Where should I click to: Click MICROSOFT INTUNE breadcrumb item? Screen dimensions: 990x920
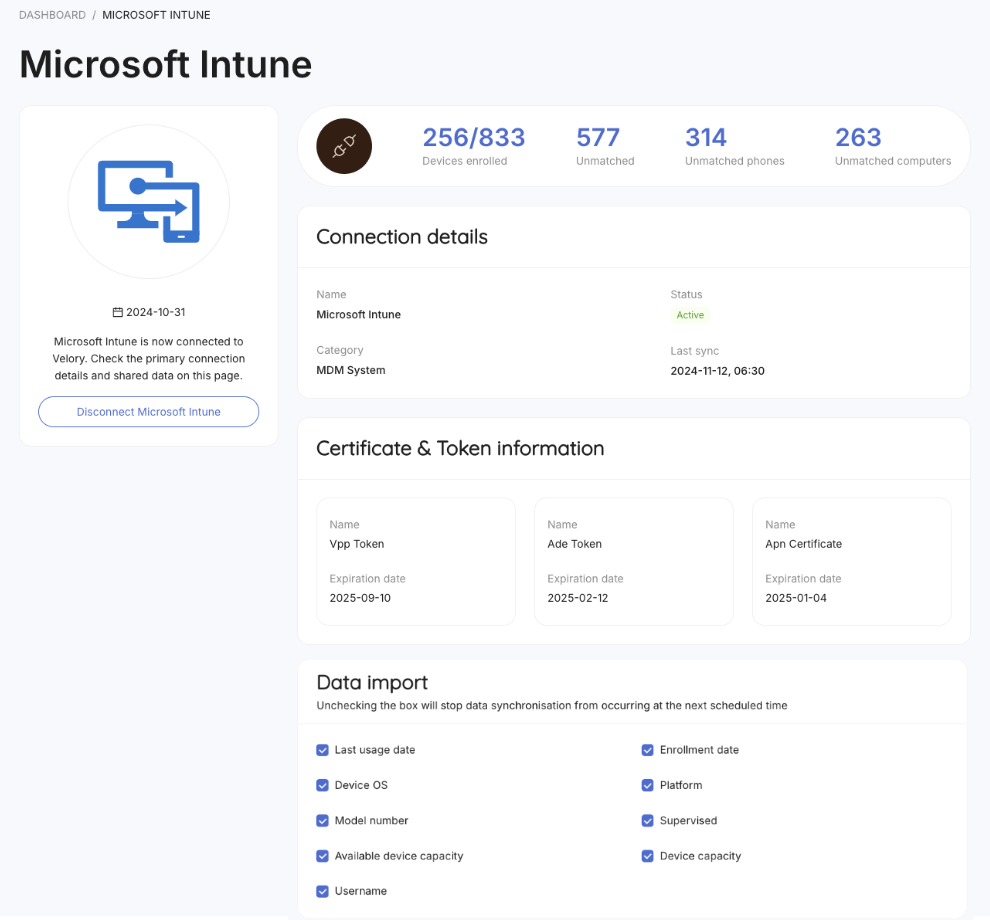[x=156, y=15]
